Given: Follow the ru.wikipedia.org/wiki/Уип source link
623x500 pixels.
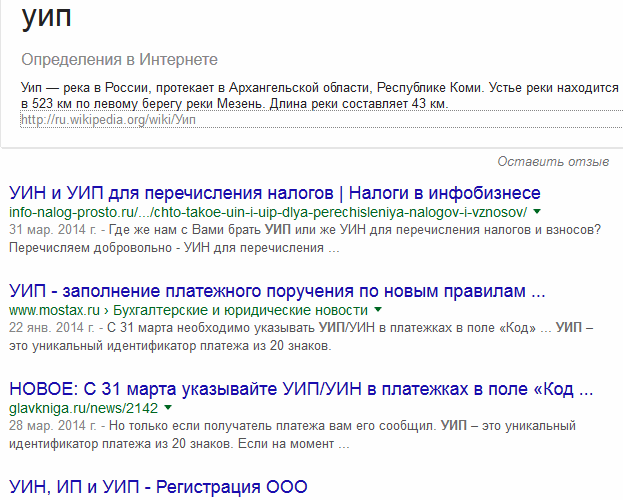Looking at the screenshot, I should (x=108, y=120).
